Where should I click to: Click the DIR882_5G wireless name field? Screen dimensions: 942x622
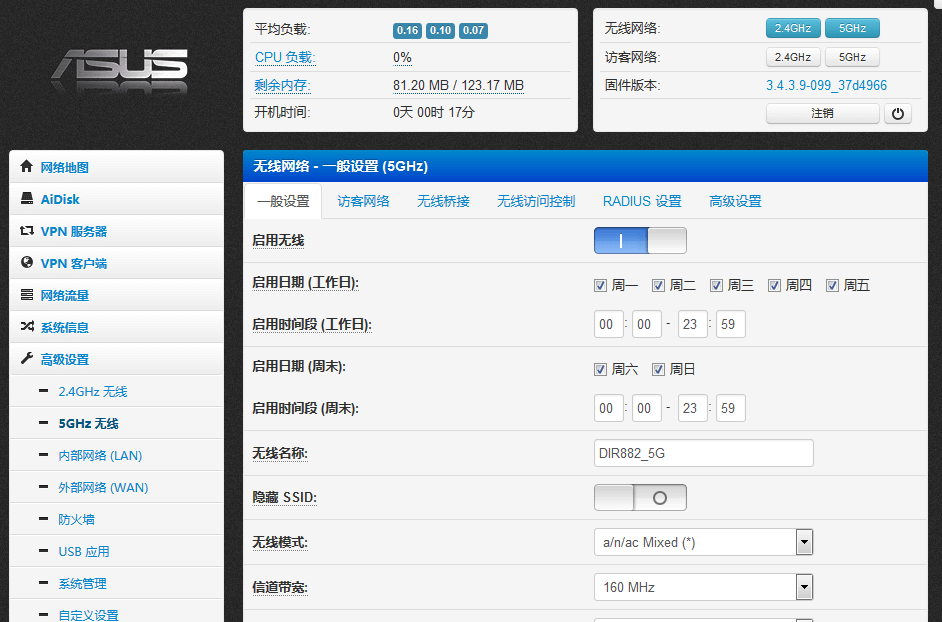pyautogui.click(x=703, y=452)
